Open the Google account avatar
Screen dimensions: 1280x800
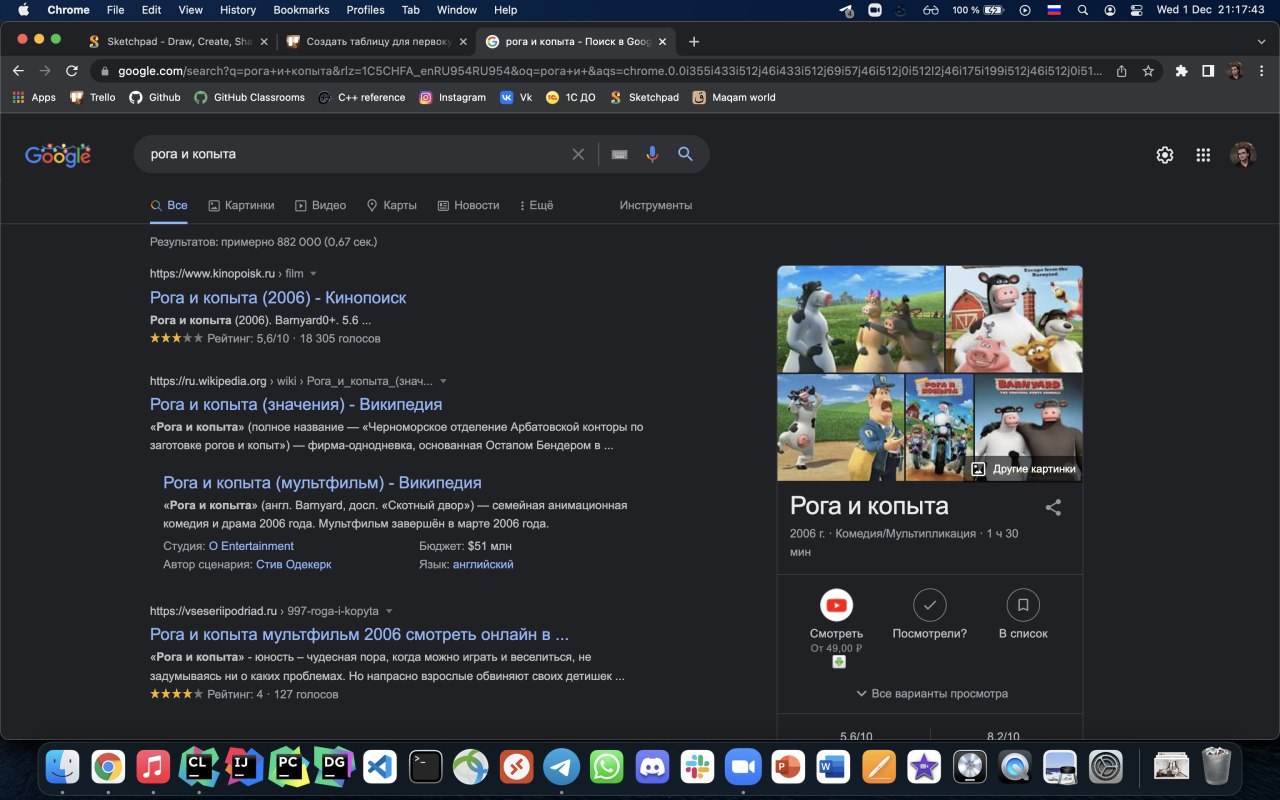point(1243,155)
